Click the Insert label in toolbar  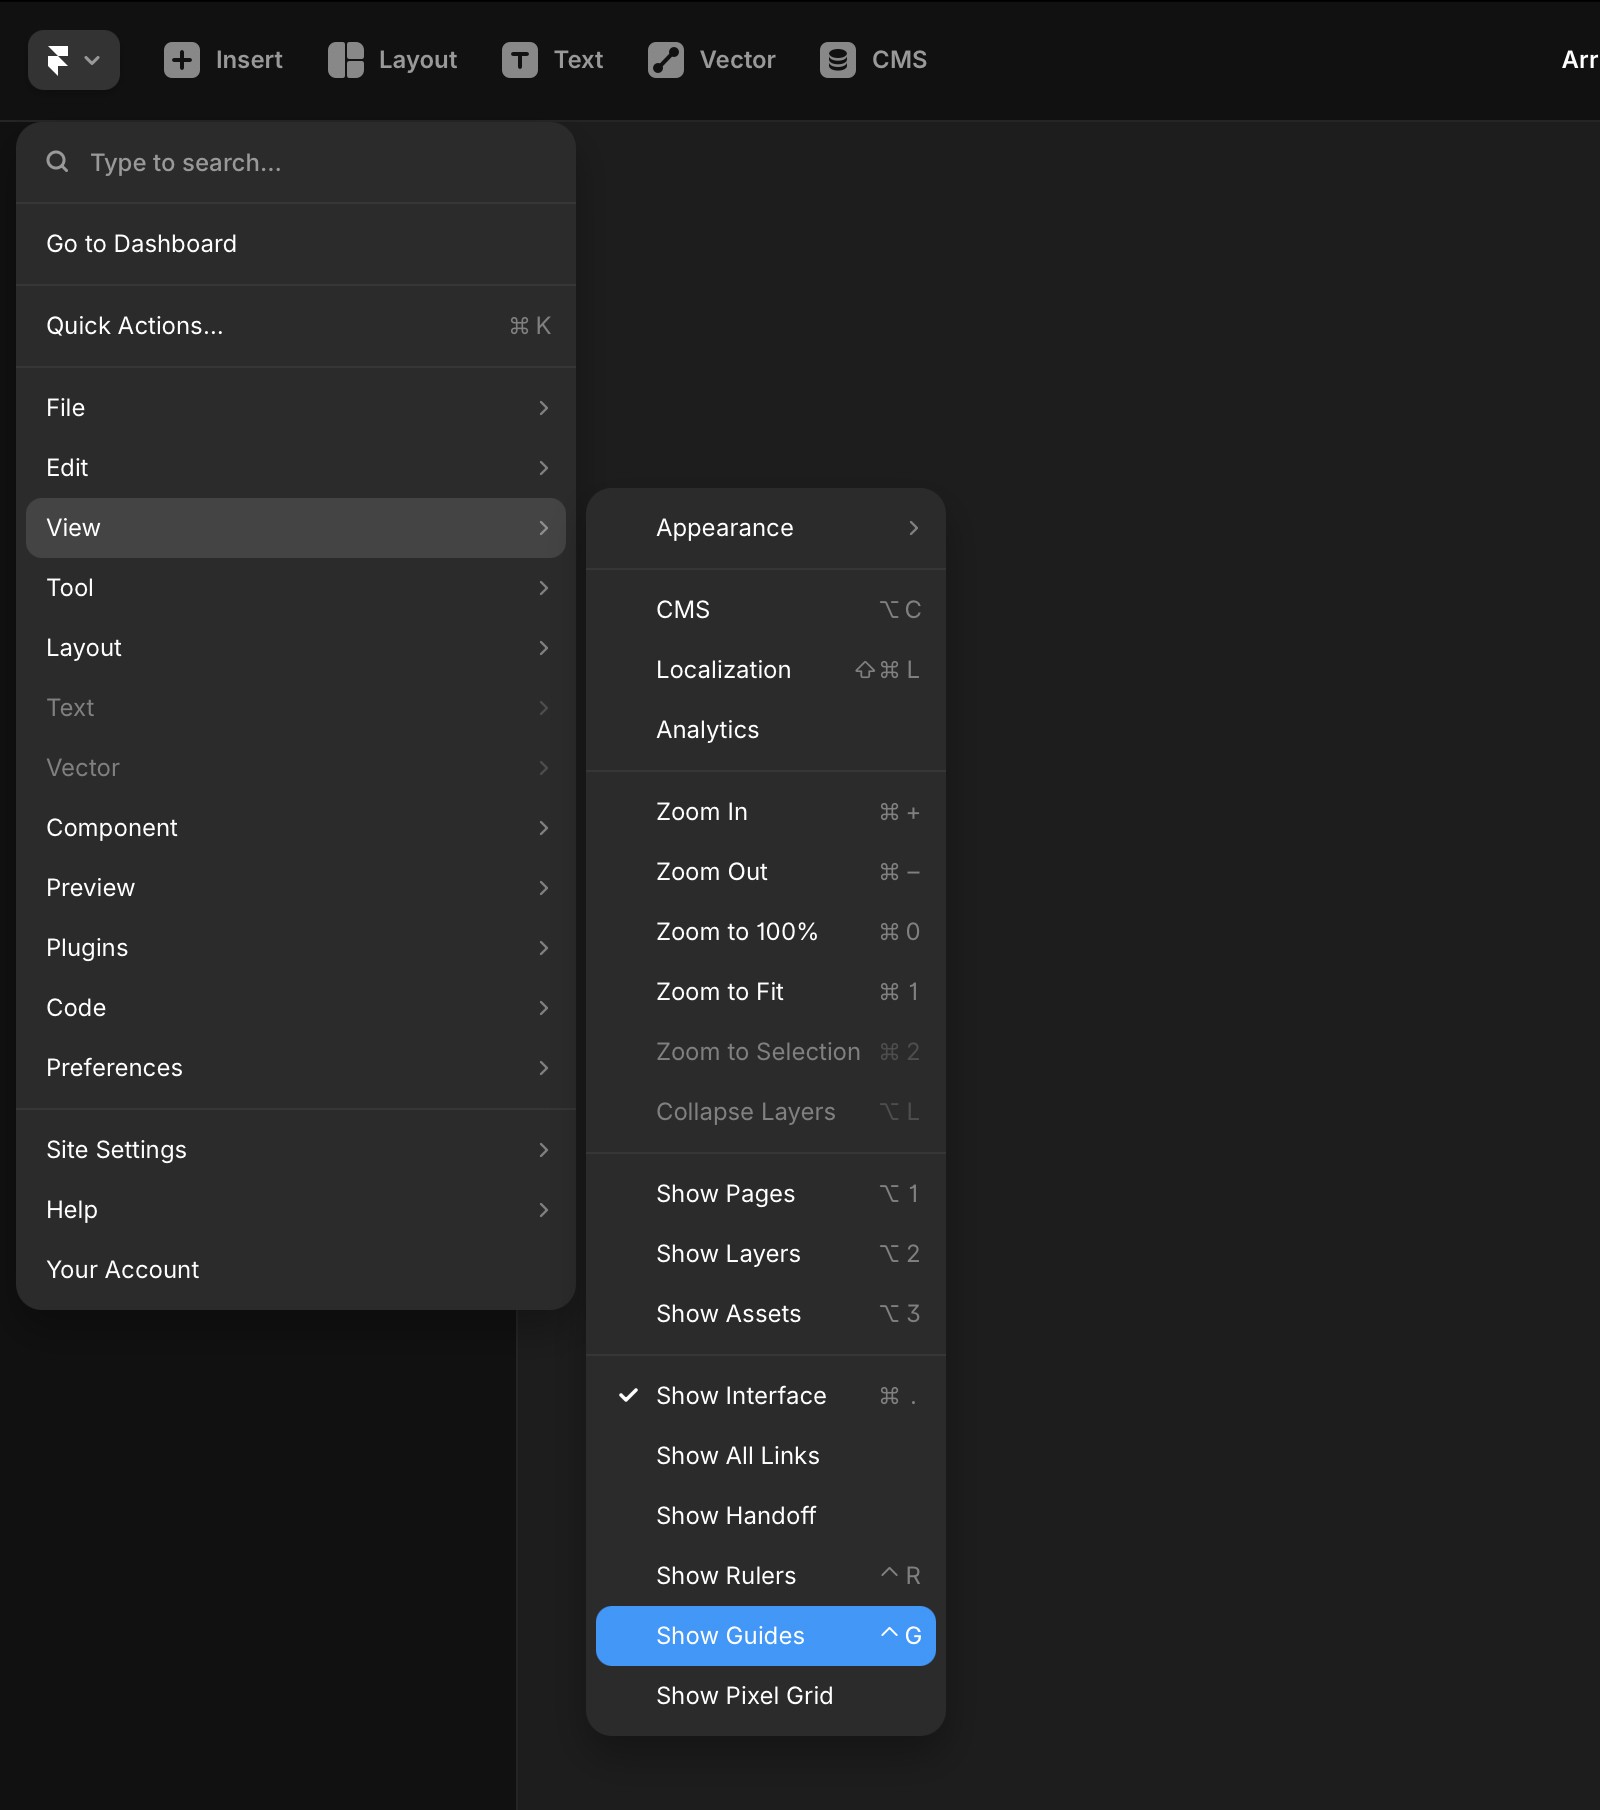[249, 60]
